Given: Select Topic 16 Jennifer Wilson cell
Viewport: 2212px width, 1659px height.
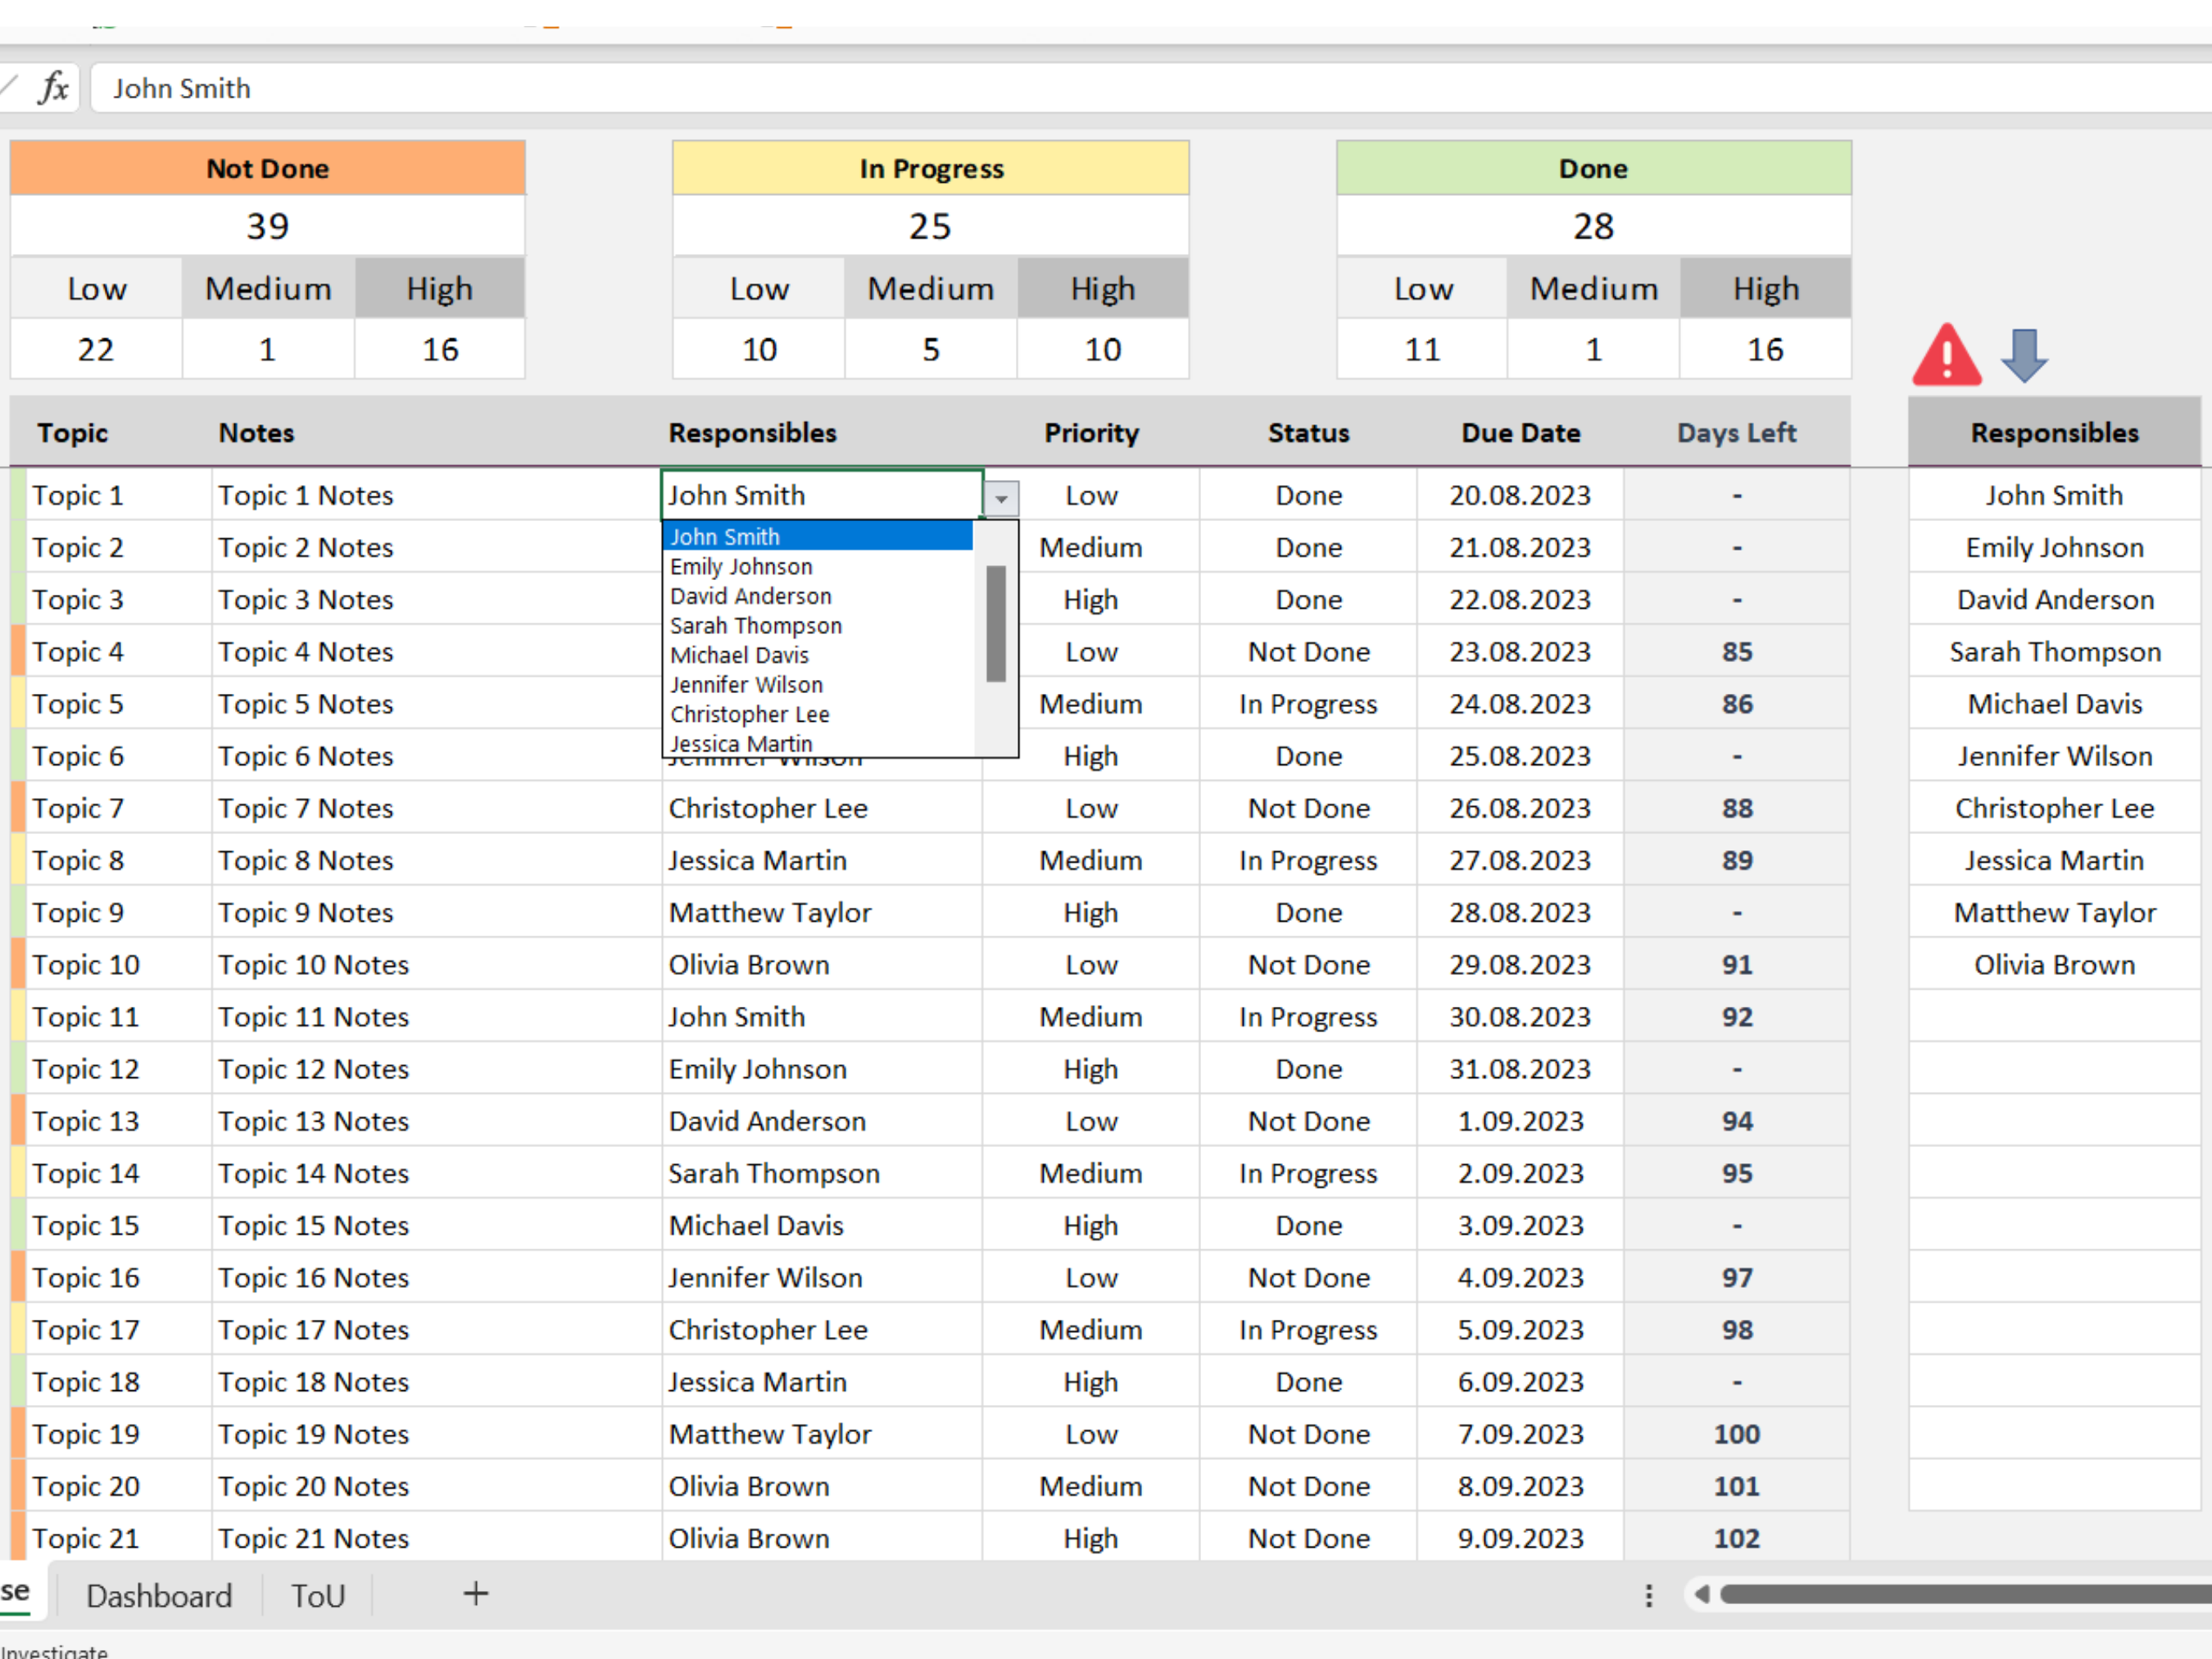Looking at the screenshot, I should [x=821, y=1277].
